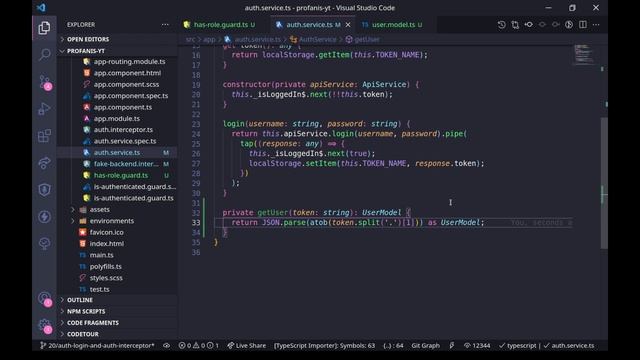Open app.module.ts in file tree
640x360 pixels.
point(117,118)
